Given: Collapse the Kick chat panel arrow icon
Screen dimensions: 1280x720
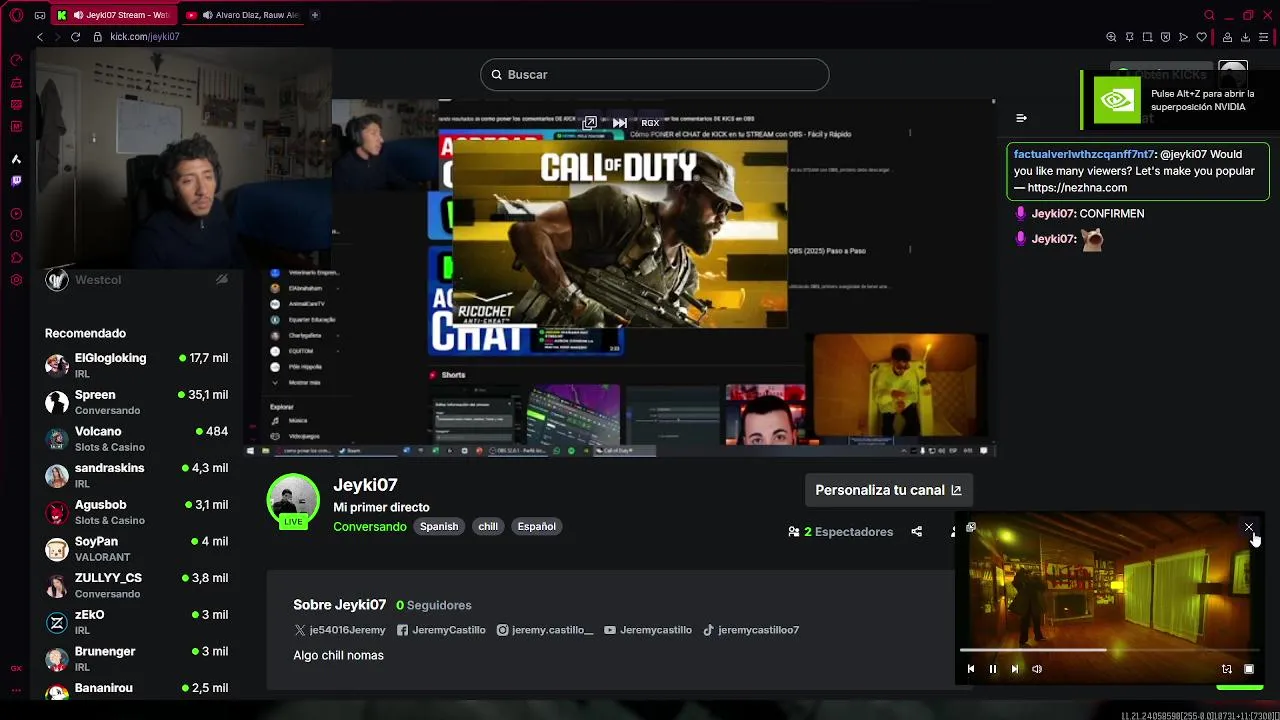Looking at the screenshot, I should 1021,118.
